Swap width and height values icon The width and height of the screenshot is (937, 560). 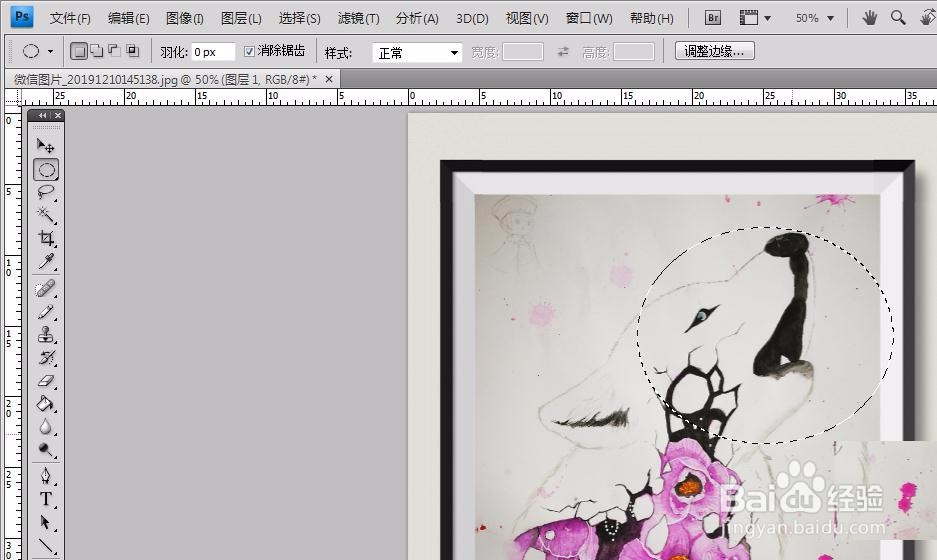pyautogui.click(x=563, y=52)
